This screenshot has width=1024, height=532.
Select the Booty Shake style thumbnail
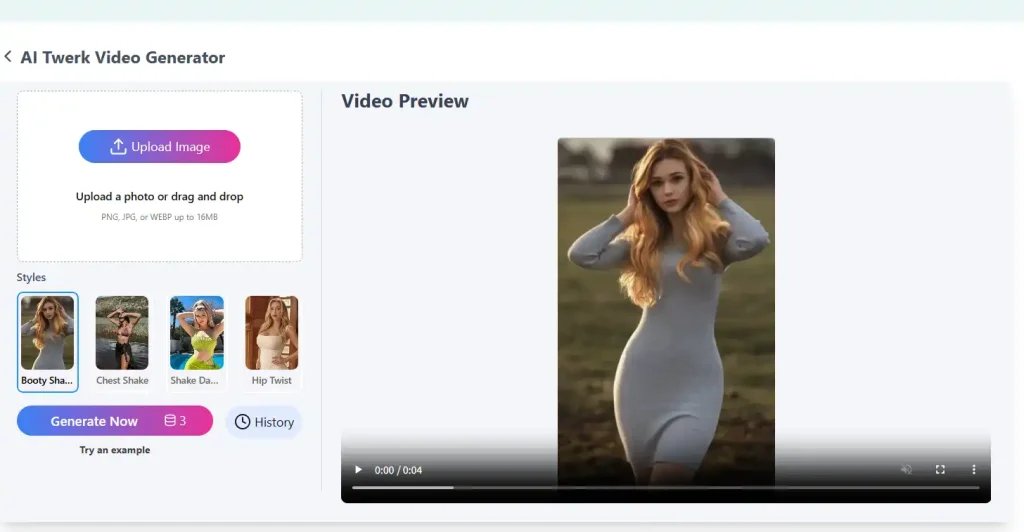pos(48,342)
